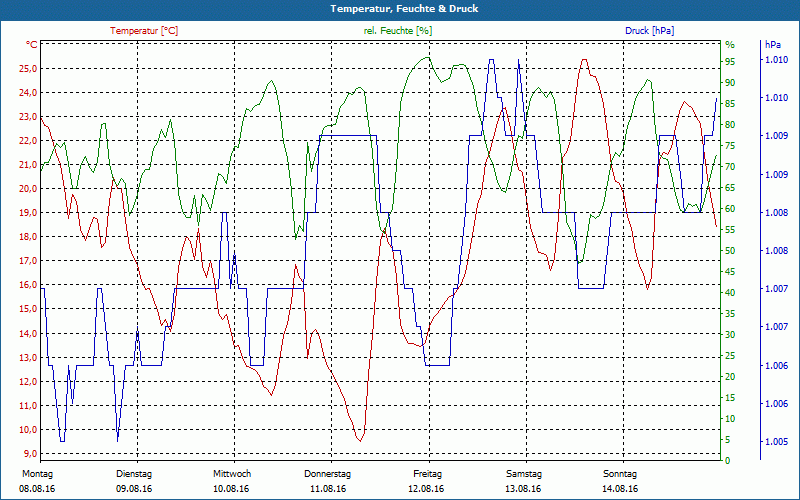Click the green 20 humidity axis tick
800x500 pixels.
pos(730,377)
